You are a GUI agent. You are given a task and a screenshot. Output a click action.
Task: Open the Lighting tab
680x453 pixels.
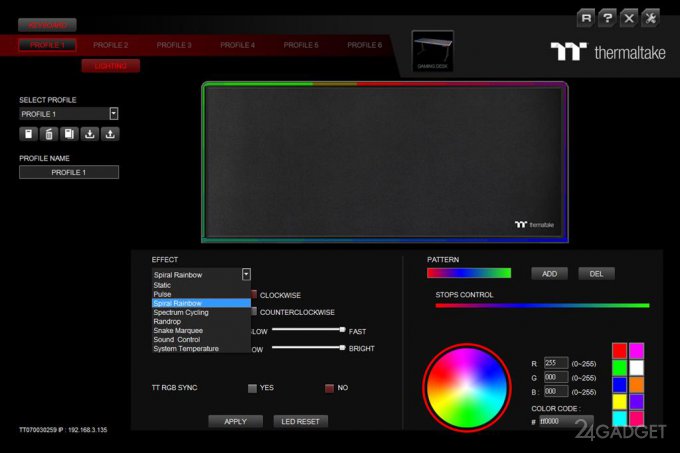pyautogui.click(x=110, y=66)
